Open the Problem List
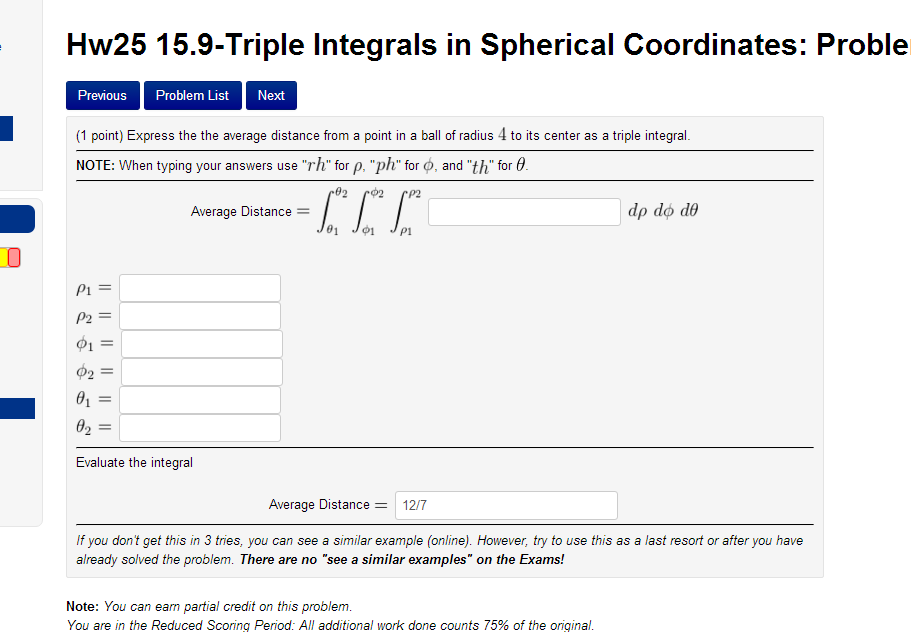Screen dimensions: 911x632 (192, 96)
